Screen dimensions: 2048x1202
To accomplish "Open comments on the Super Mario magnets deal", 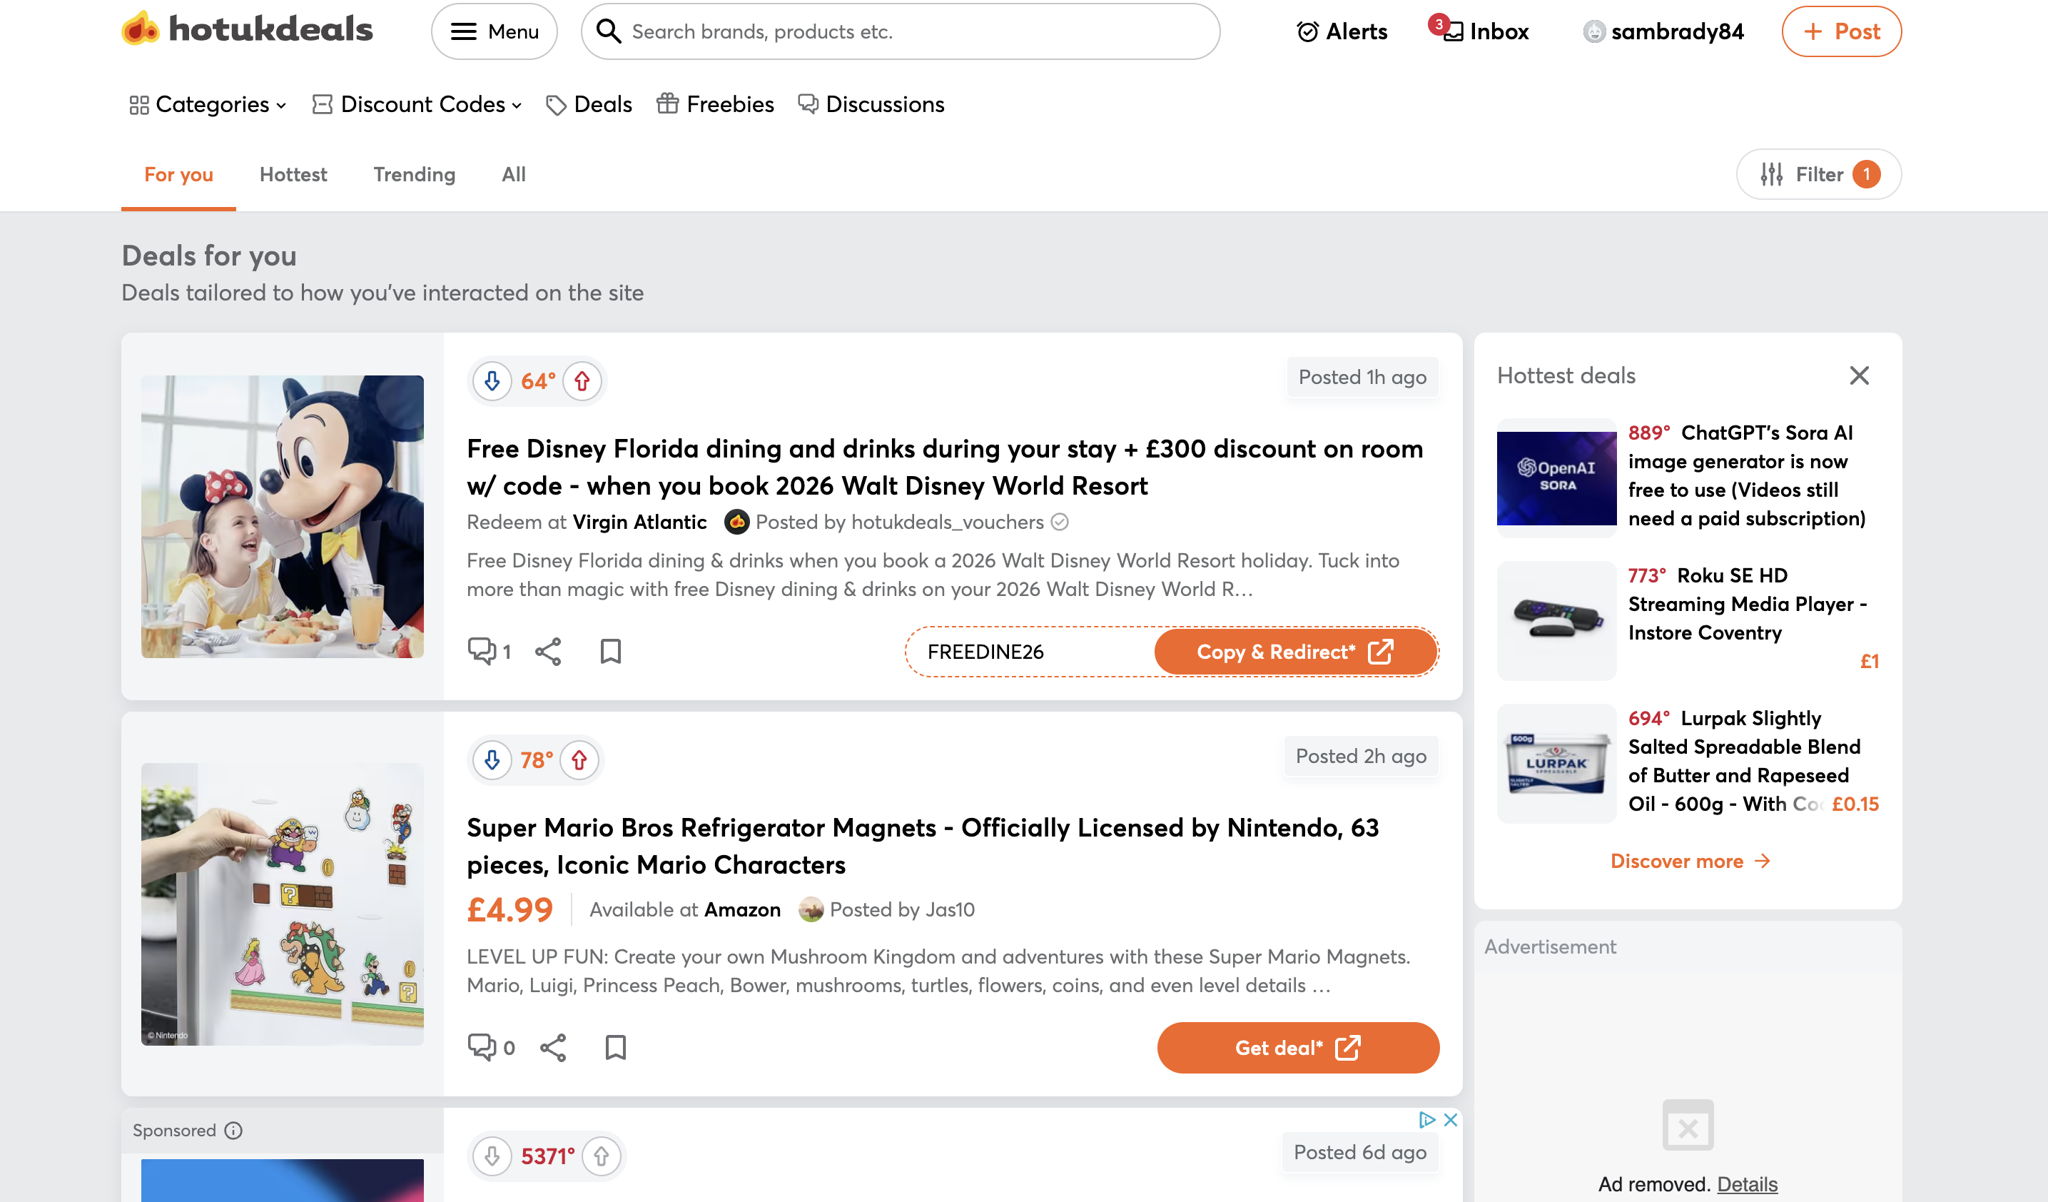I will pyautogui.click(x=491, y=1047).
